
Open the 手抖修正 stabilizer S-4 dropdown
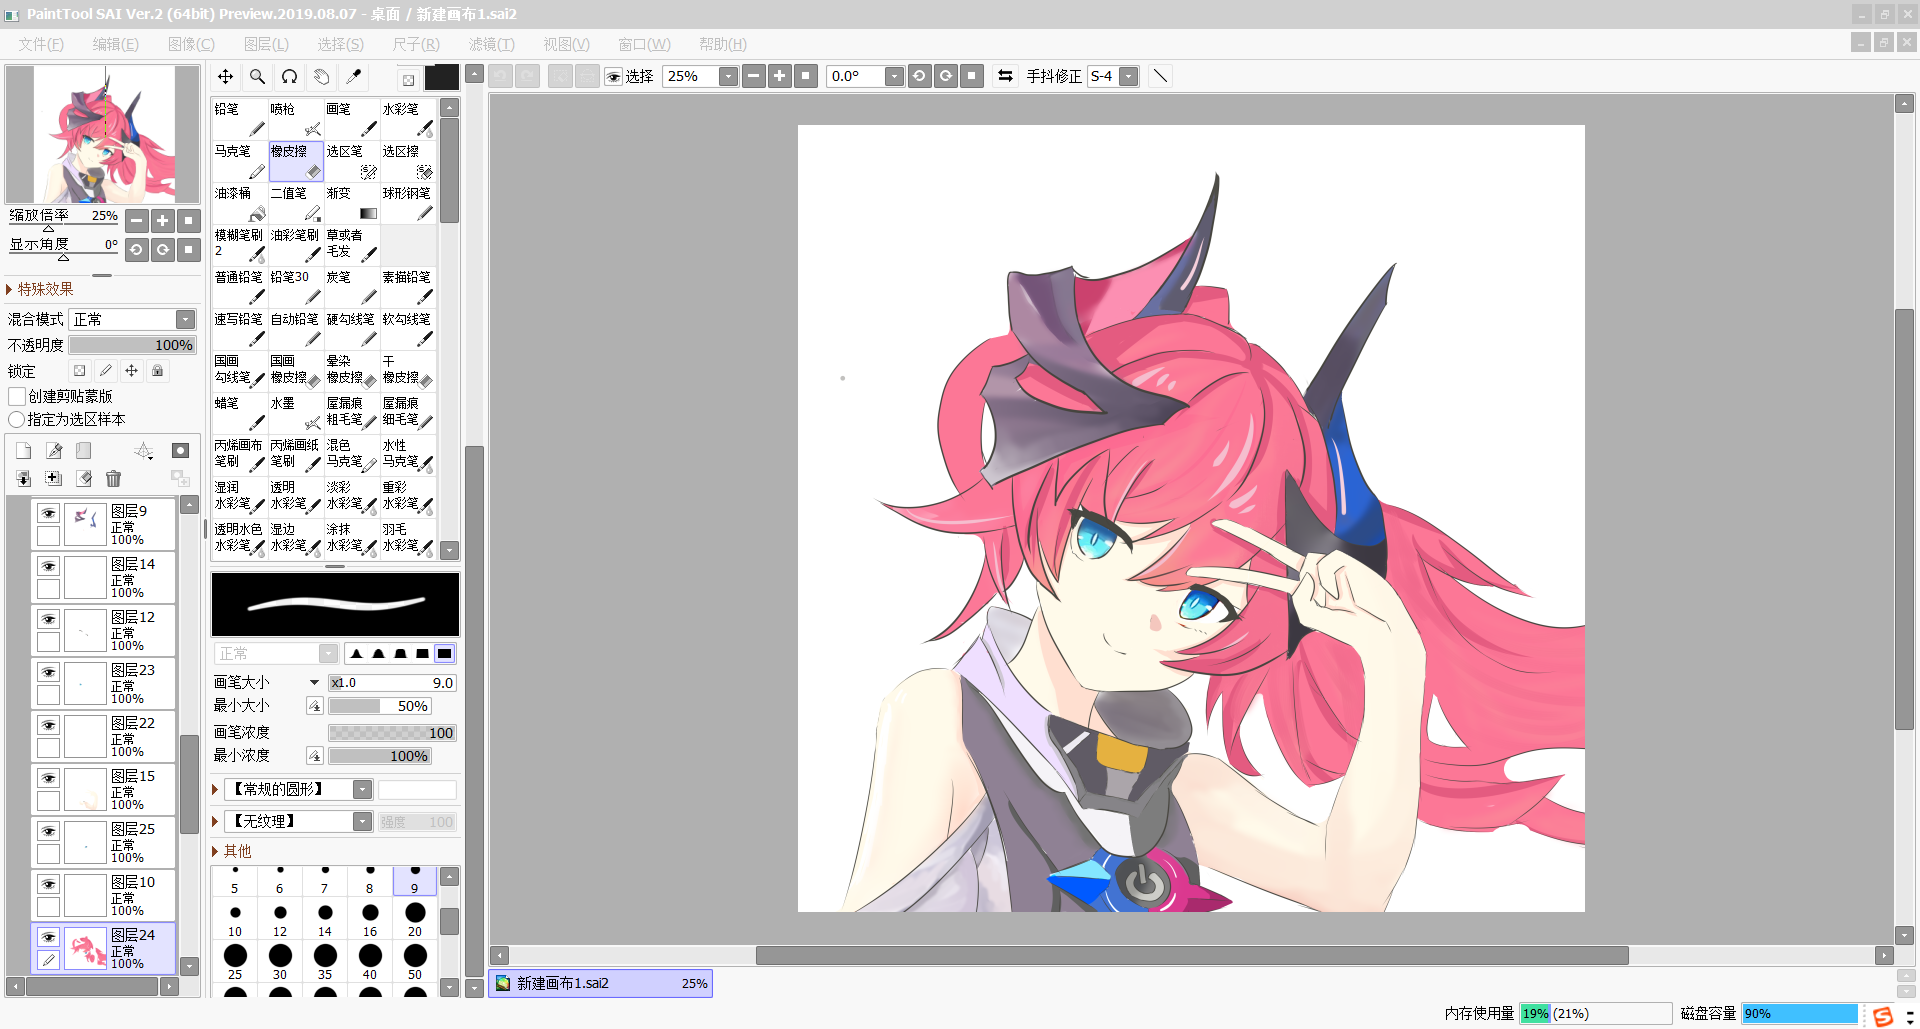1129,76
